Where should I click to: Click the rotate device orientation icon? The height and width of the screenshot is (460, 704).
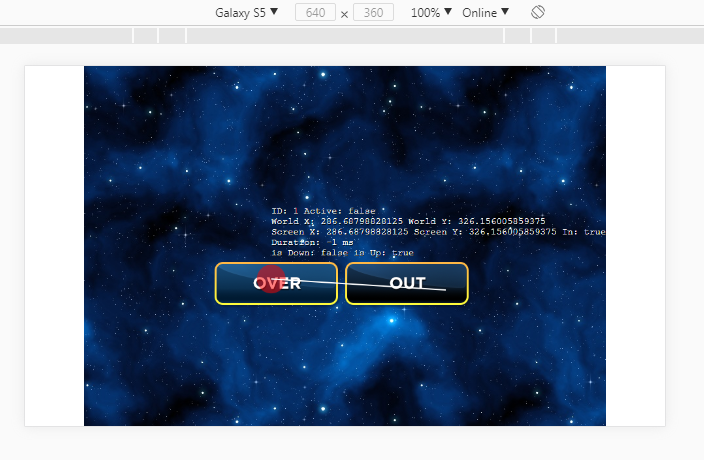click(x=538, y=12)
